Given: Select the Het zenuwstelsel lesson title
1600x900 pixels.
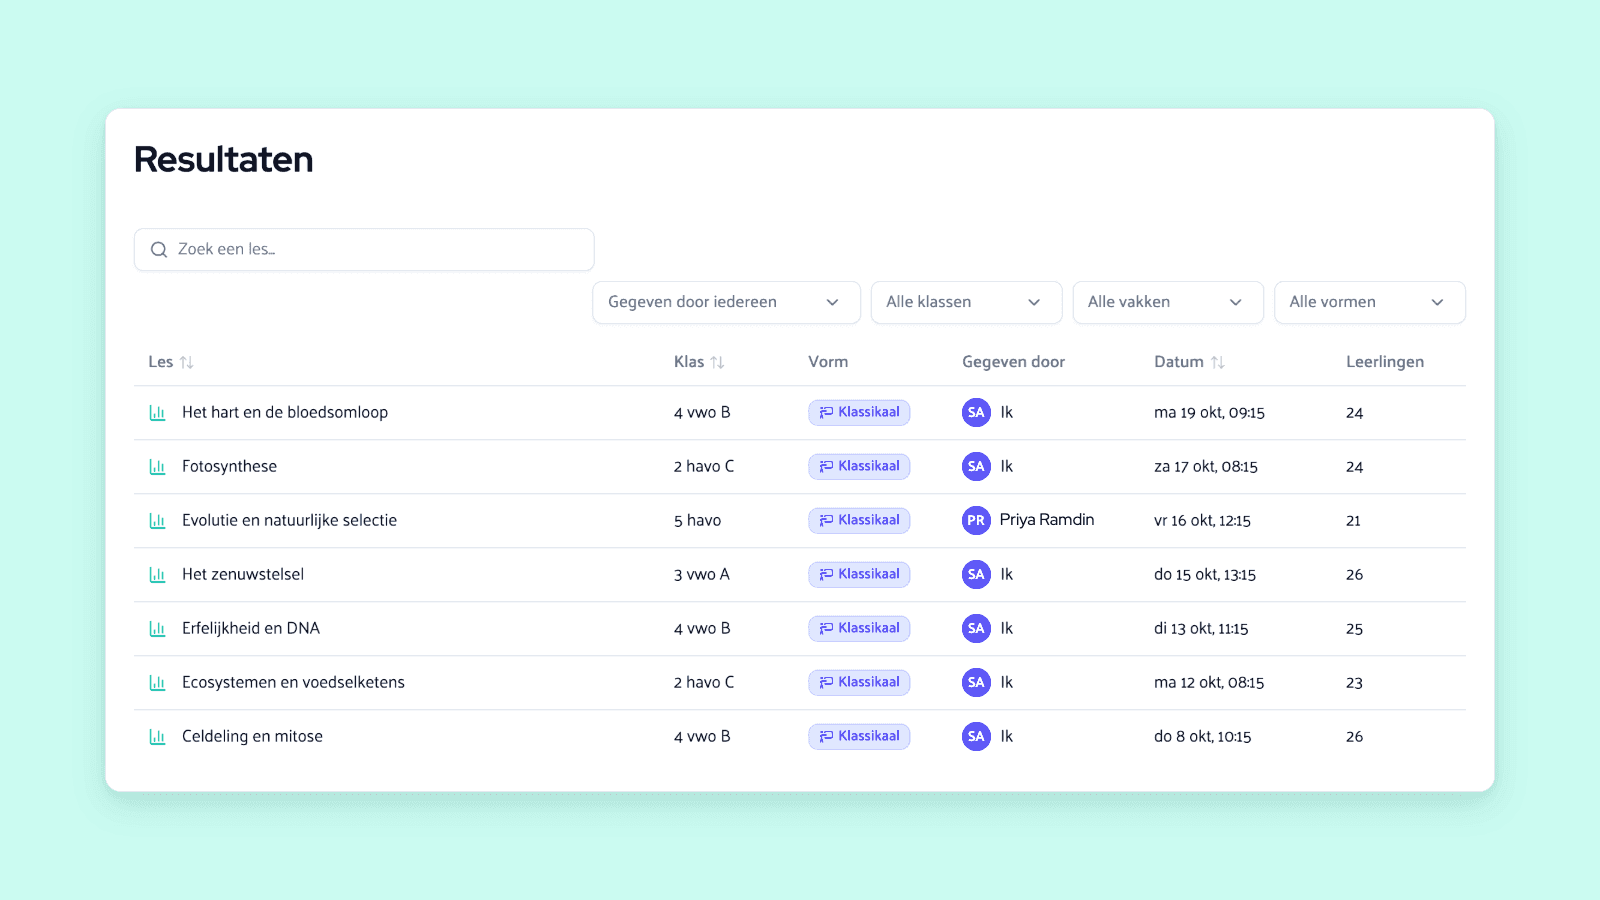Looking at the screenshot, I should 243,574.
